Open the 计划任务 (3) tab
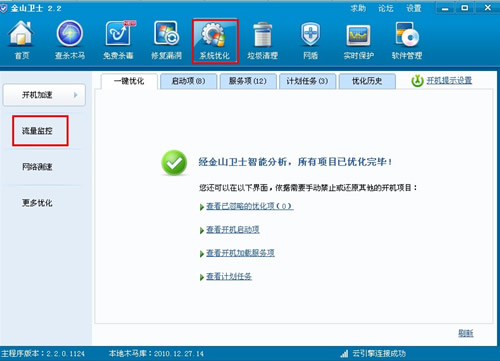Screen dimensions: 500x361 coord(307,81)
